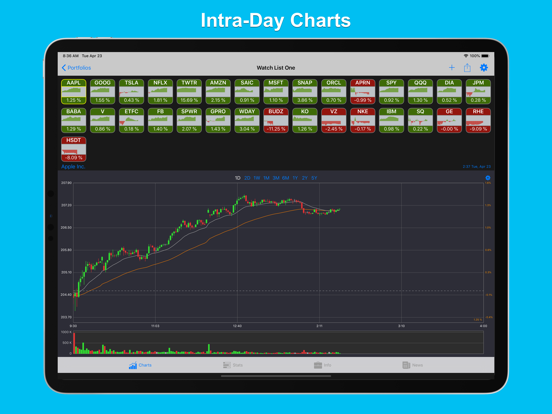Select the ETFC ticker tile
This screenshot has width=552, height=414.
(131, 120)
